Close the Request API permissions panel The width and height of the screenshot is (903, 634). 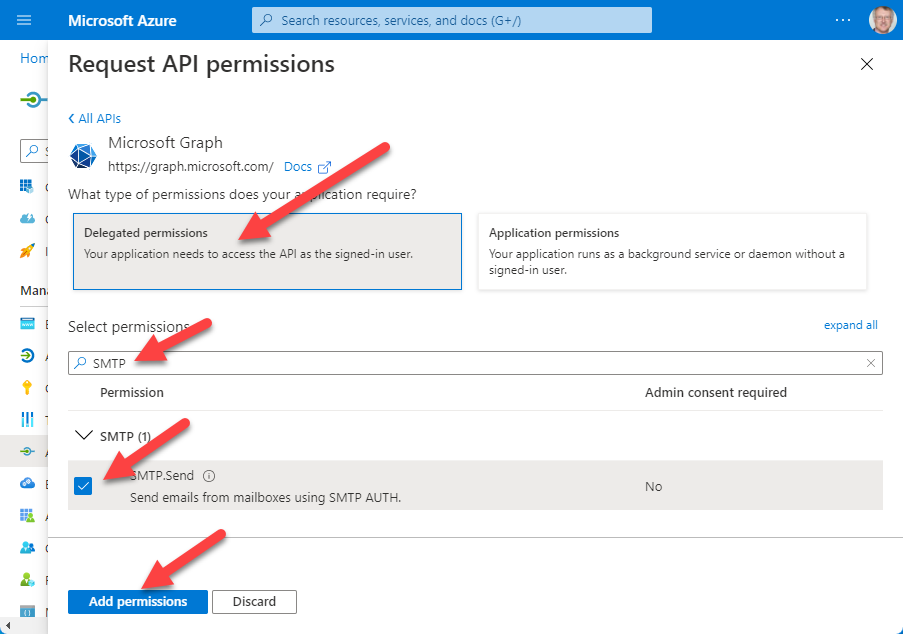click(866, 65)
